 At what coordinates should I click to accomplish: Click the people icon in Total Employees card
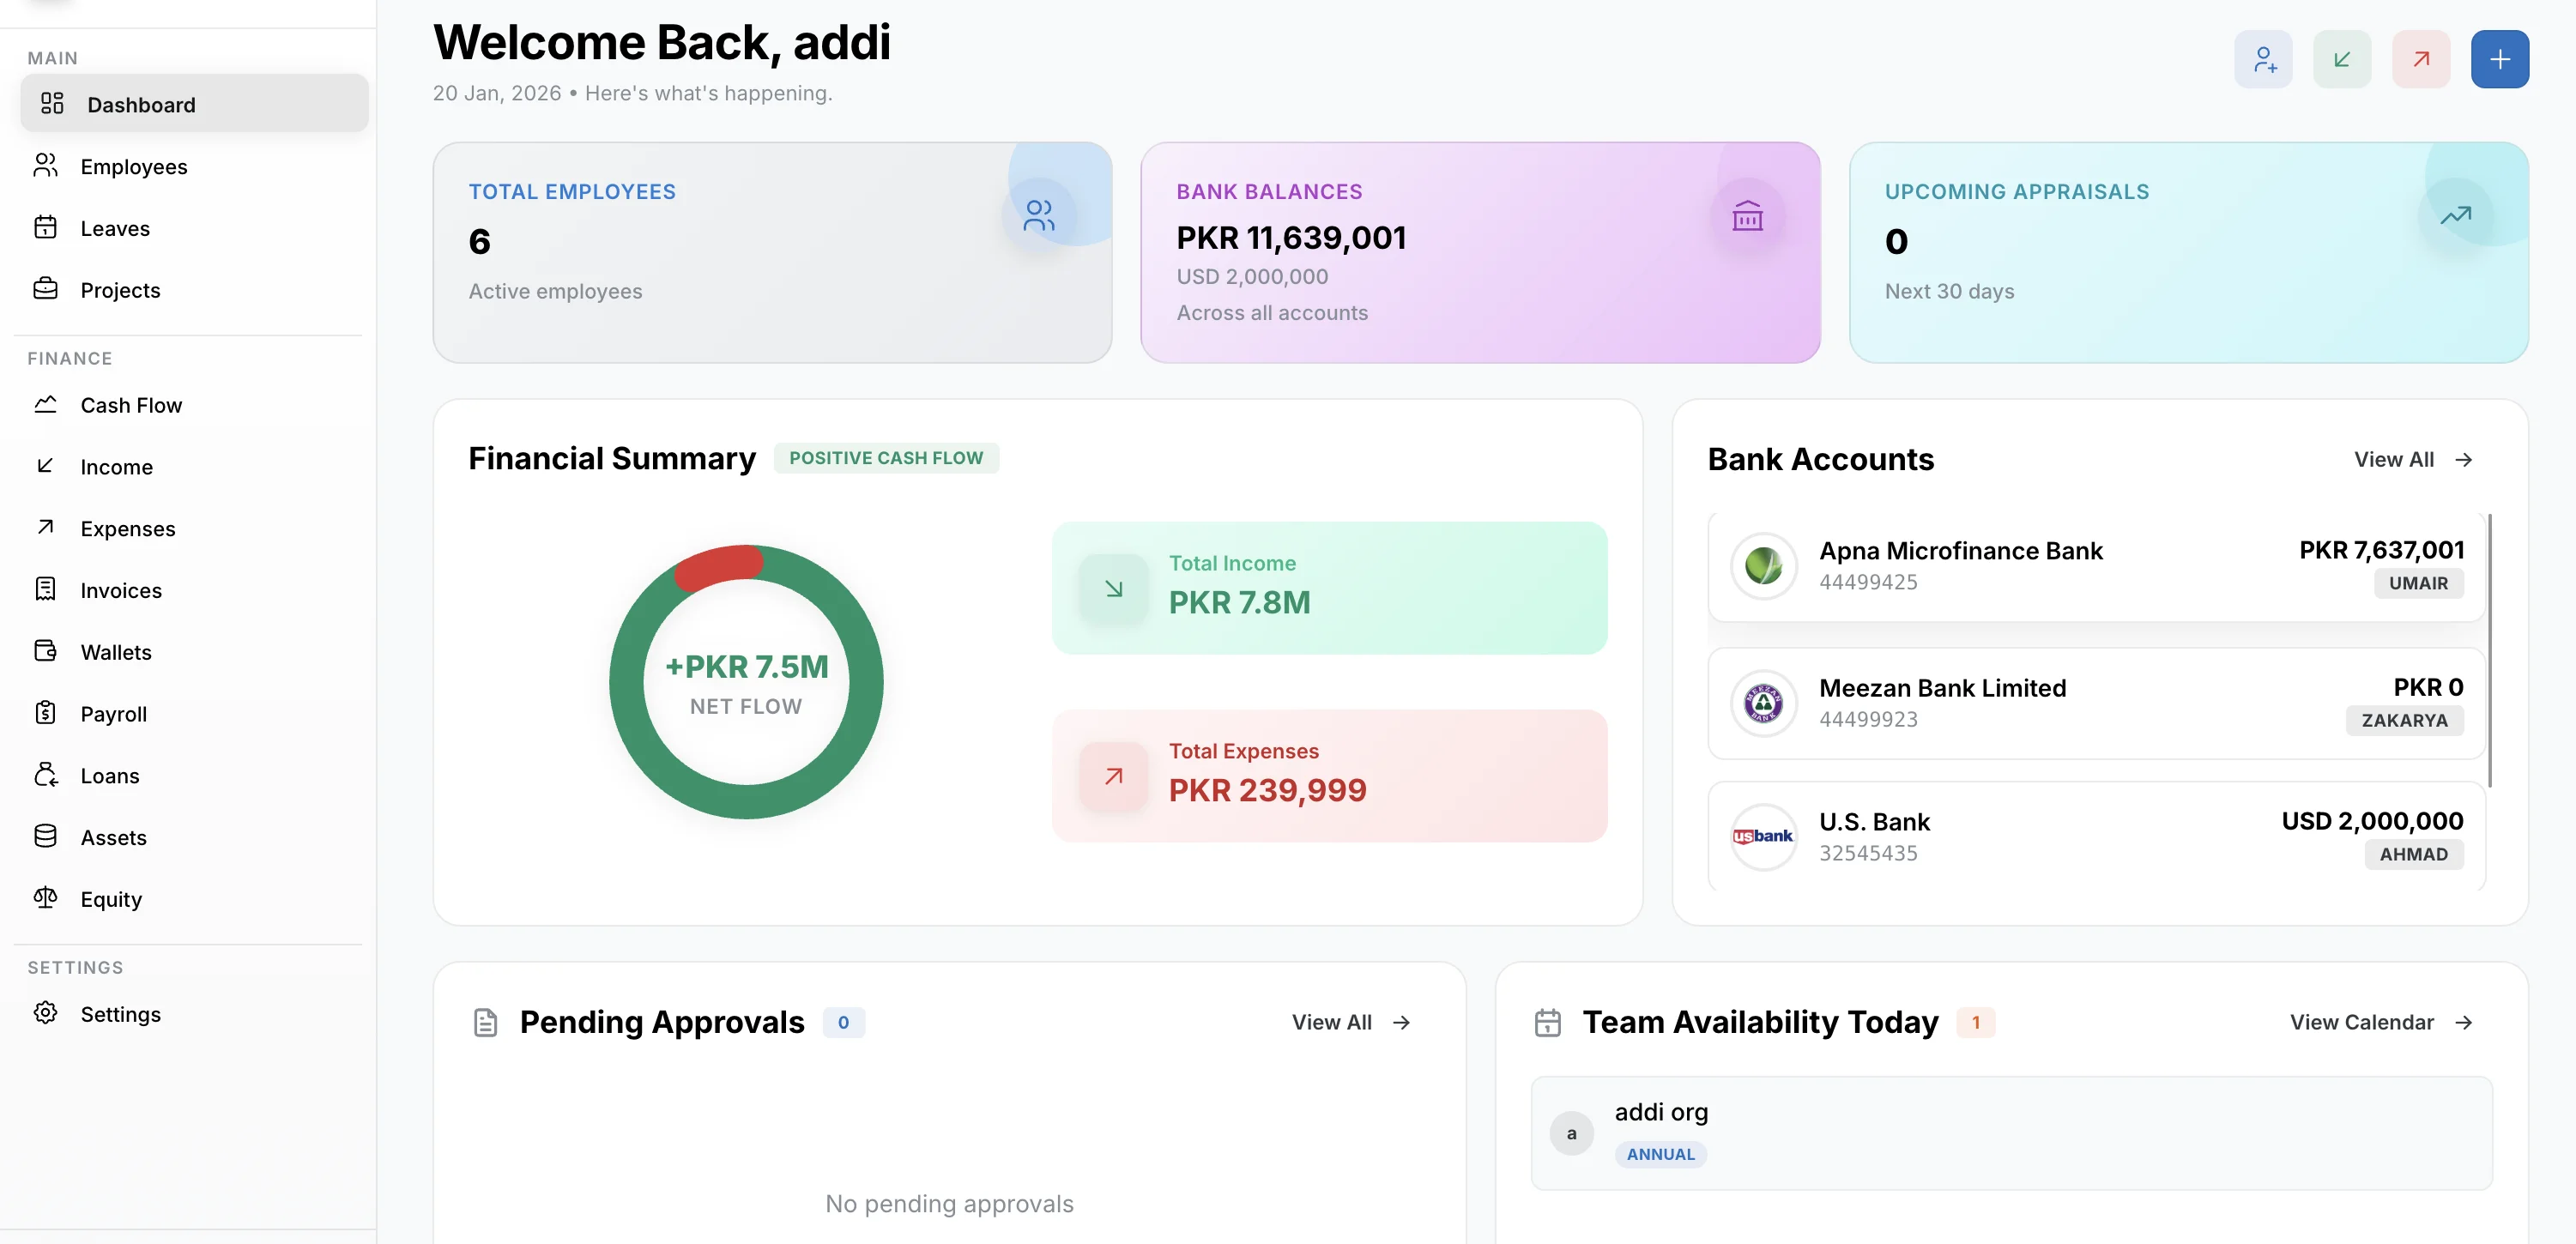point(1039,216)
